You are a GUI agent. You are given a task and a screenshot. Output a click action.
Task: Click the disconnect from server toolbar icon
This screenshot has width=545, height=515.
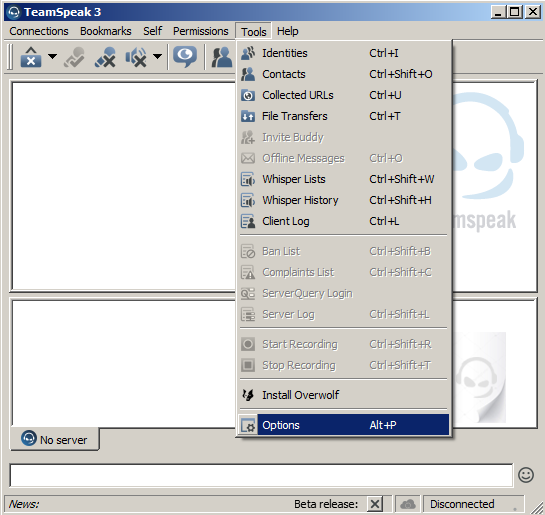31,57
